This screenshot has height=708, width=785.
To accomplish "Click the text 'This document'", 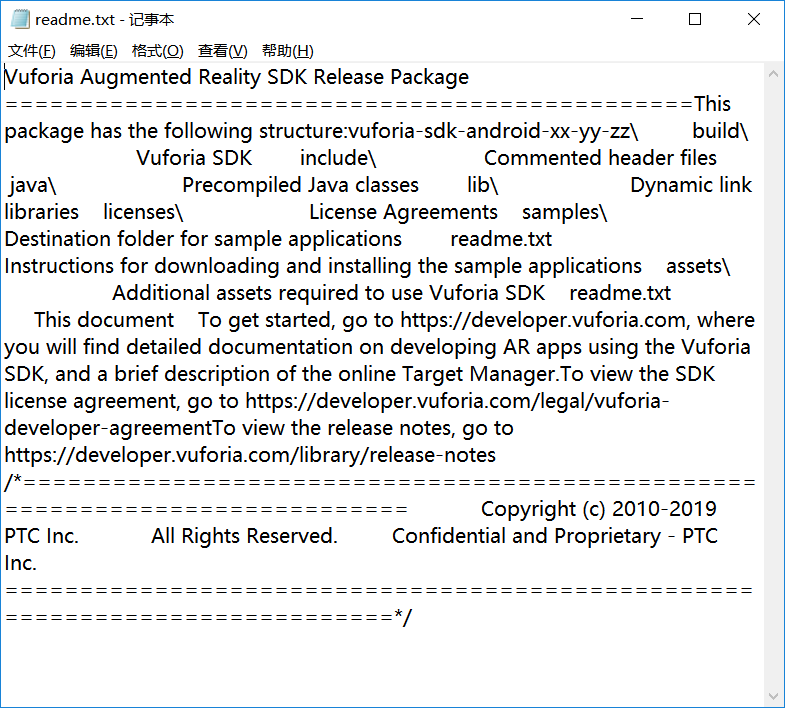I will pyautogui.click(x=104, y=320).
